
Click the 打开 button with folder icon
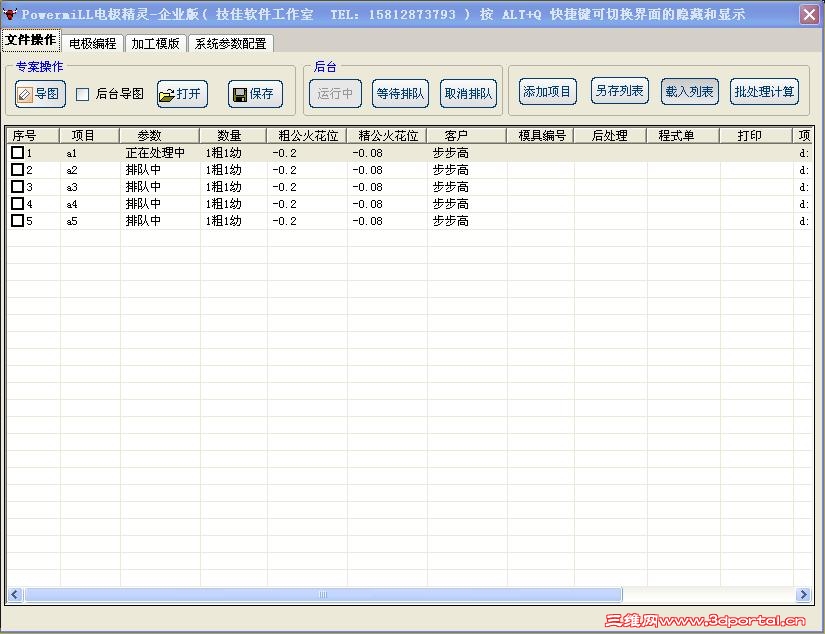pos(182,94)
